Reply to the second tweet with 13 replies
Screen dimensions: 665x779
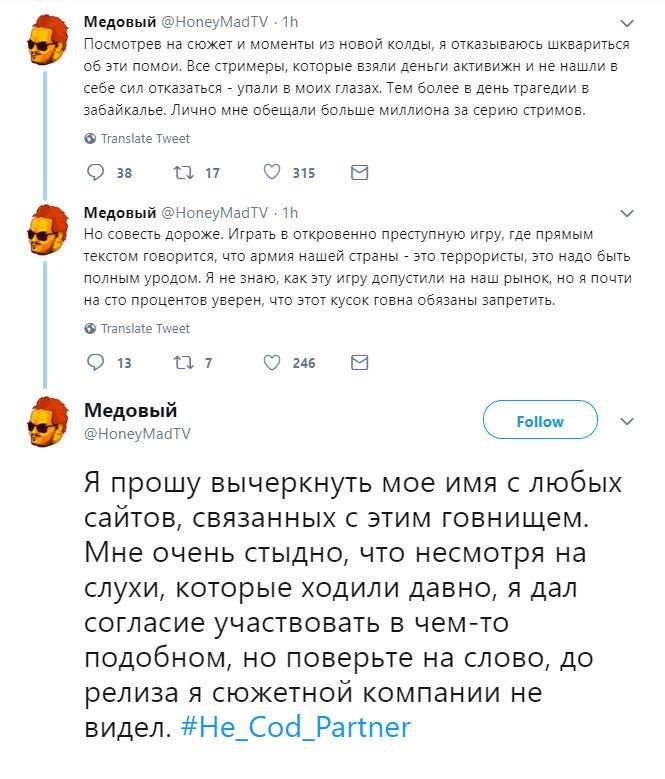pos(96,363)
